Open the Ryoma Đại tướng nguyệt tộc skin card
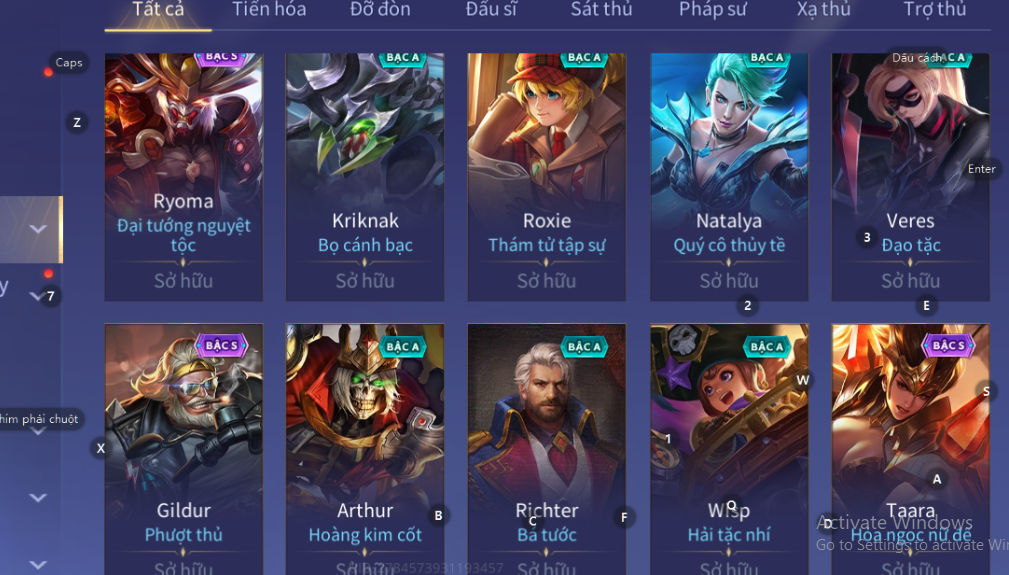1009x575 pixels. tap(183, 177)
